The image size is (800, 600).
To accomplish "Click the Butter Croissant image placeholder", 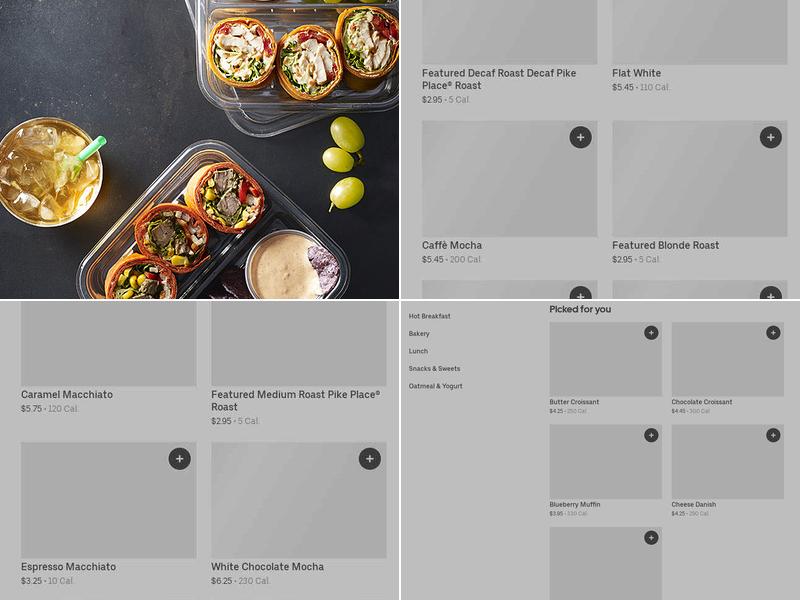I will pos(606,359).
